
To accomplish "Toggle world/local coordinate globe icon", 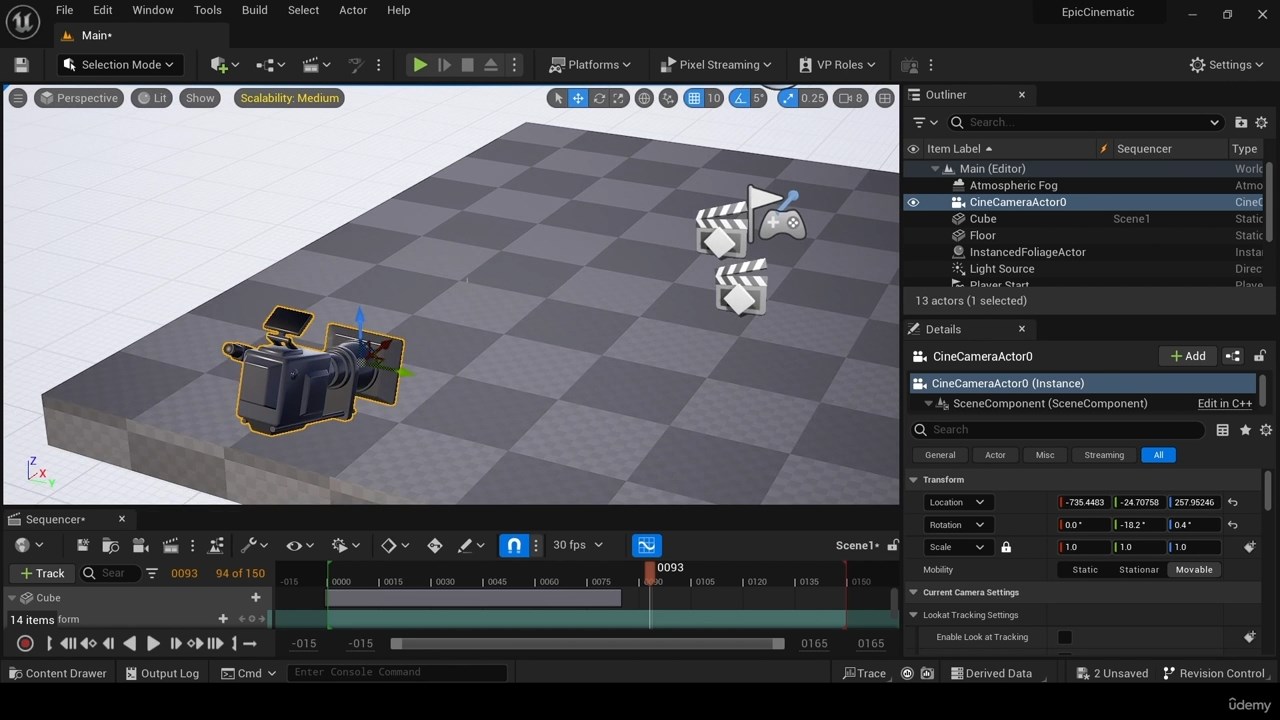I will click(645, 98).
